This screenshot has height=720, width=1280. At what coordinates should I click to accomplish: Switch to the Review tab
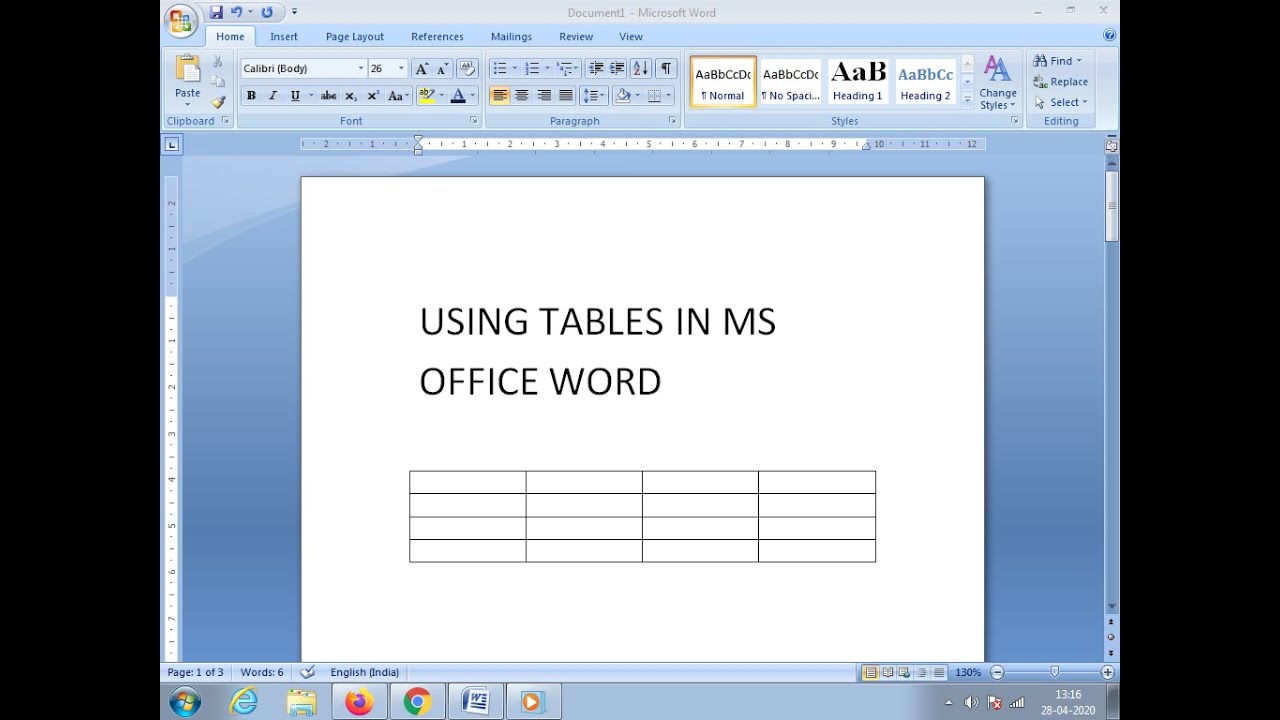coord(576,37)
